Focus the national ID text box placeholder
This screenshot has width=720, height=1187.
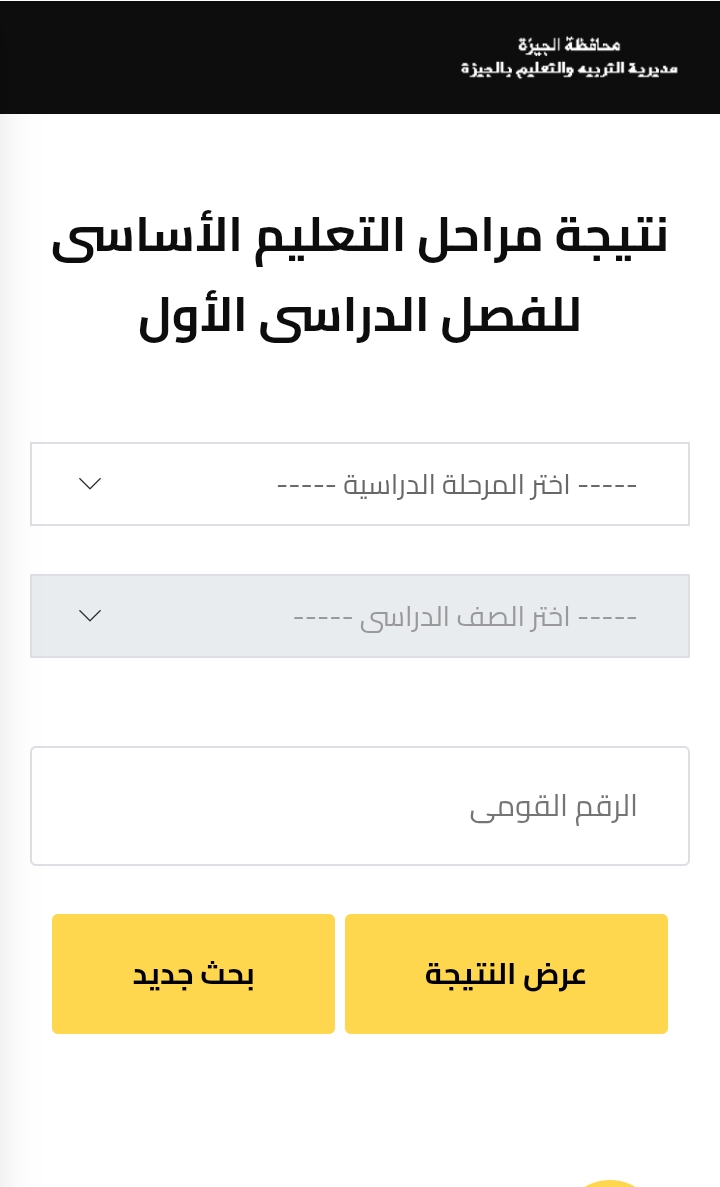pos(553,807)
